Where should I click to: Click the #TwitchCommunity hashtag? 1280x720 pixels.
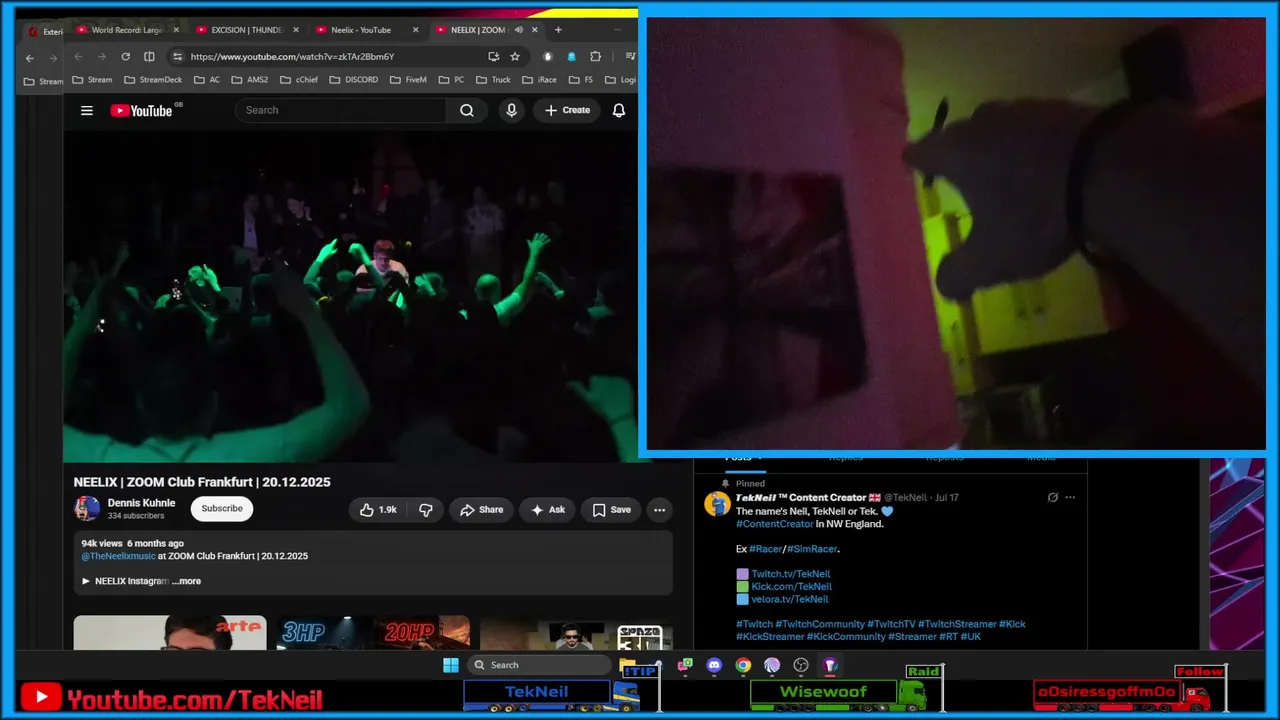[x=820, y=624]
